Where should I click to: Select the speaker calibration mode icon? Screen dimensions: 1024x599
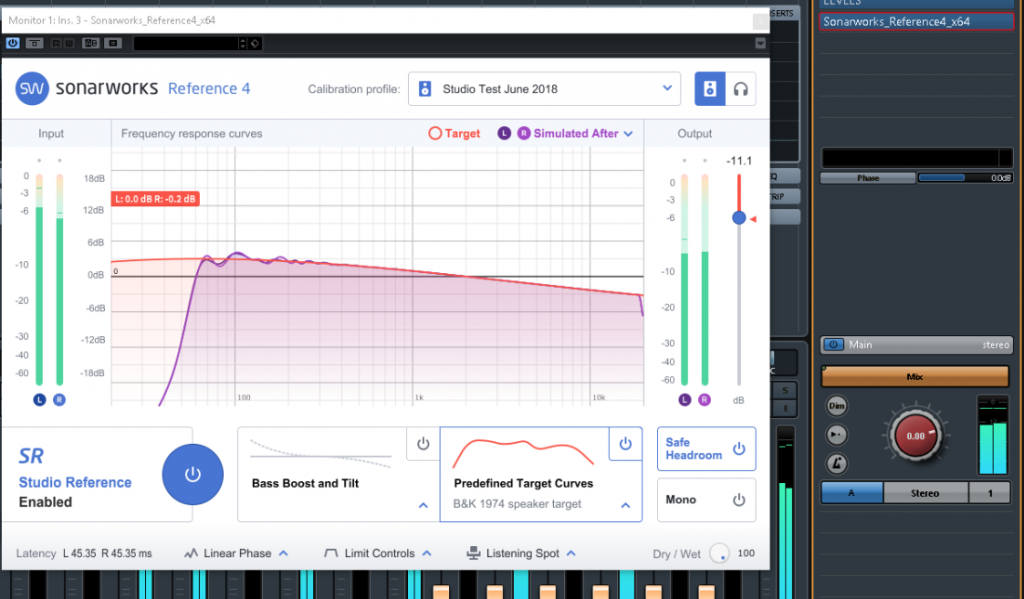[x=710, y=89]
